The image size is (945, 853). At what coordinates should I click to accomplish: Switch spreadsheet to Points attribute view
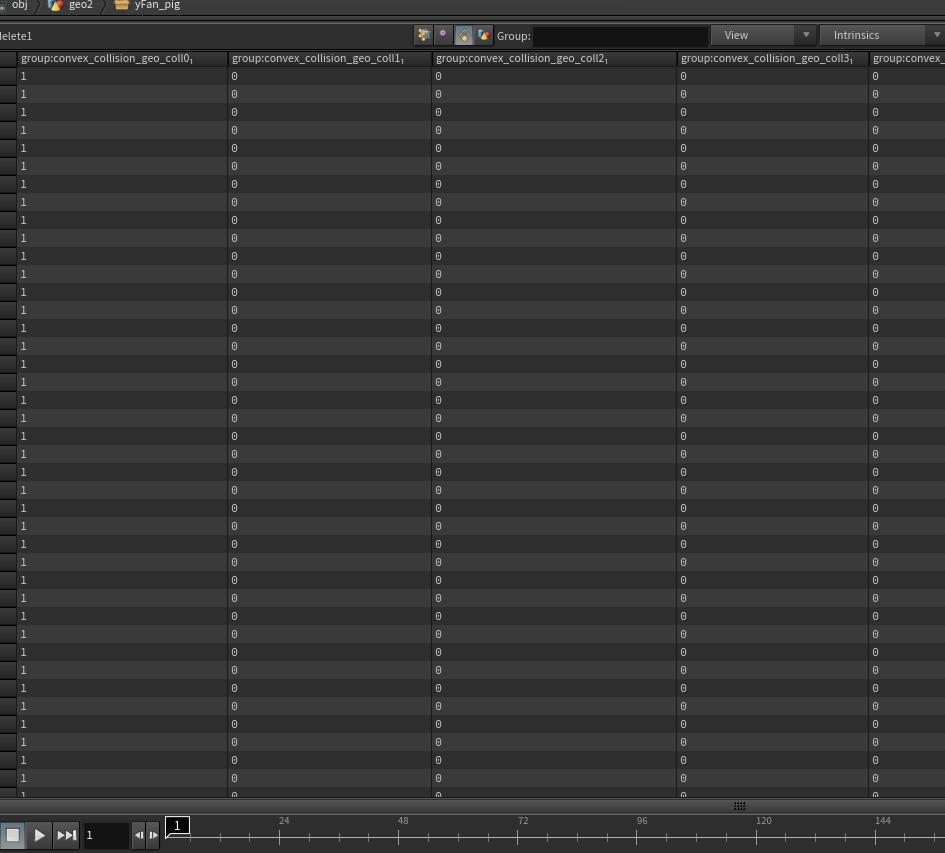point(424,36)
